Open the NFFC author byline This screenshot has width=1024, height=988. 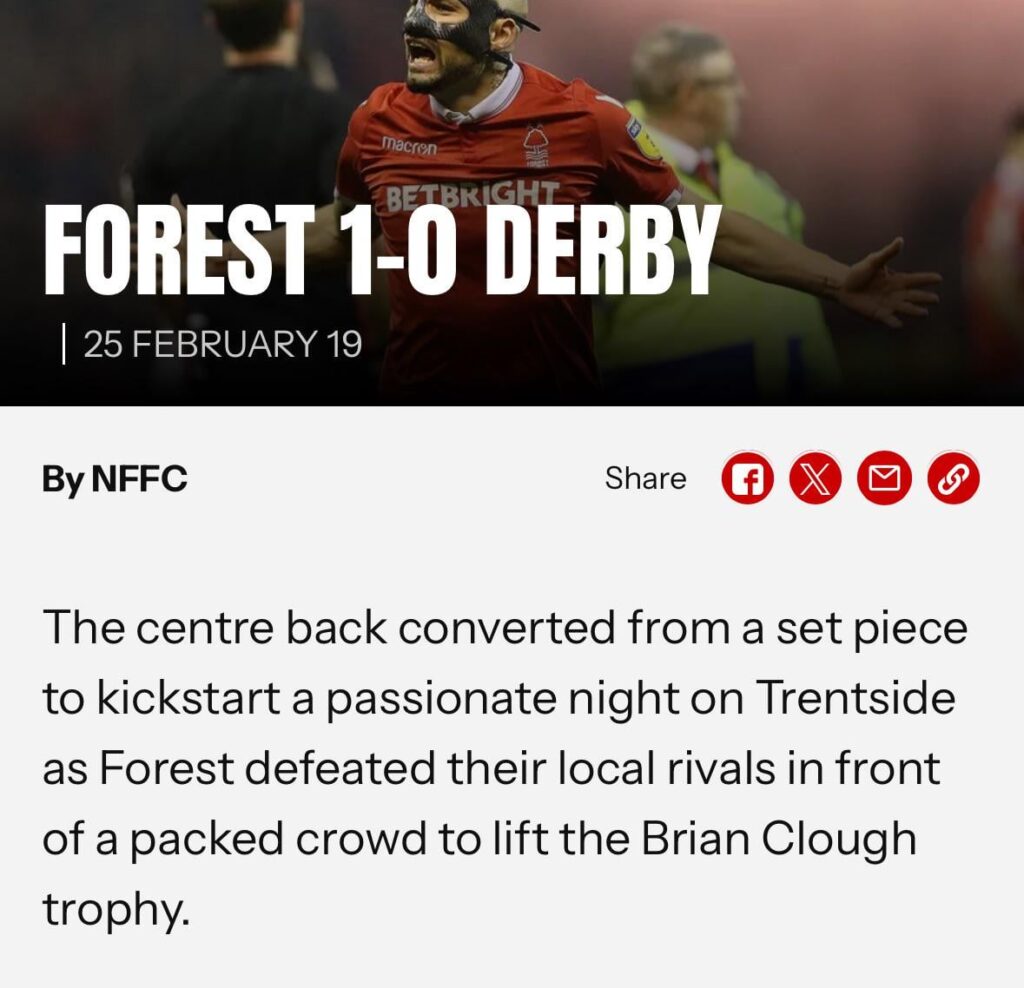click(x=115, y=479)
